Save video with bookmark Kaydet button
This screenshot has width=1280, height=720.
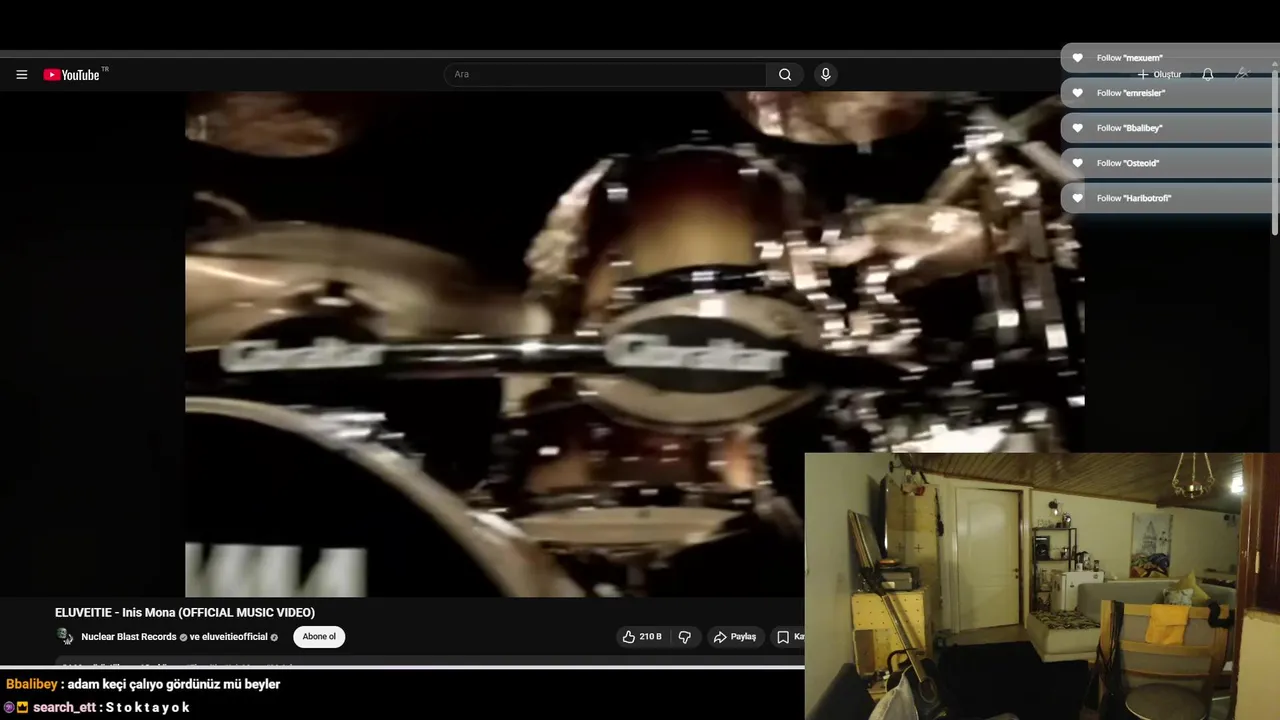(x=789, y=637)
